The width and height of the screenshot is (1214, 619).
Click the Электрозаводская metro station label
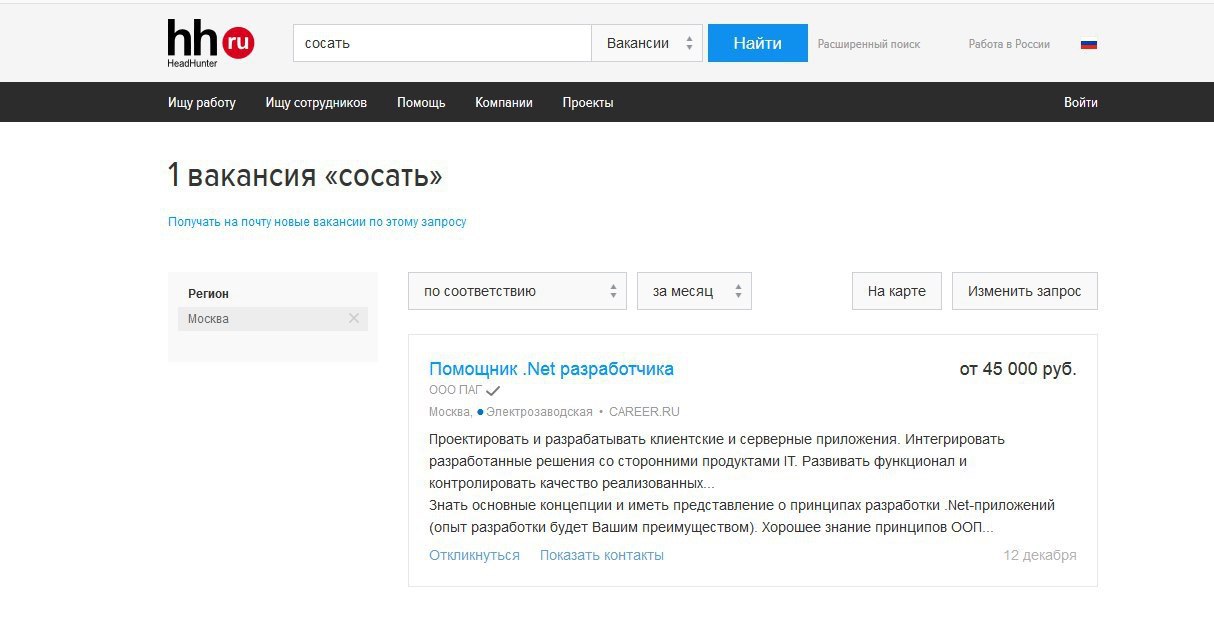click(x=539, y=412)
